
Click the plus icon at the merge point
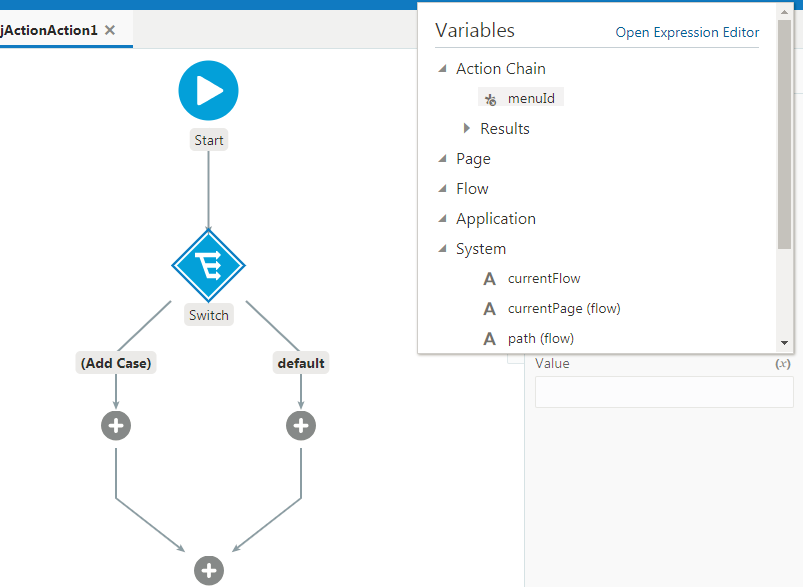(x=208, y=570)
